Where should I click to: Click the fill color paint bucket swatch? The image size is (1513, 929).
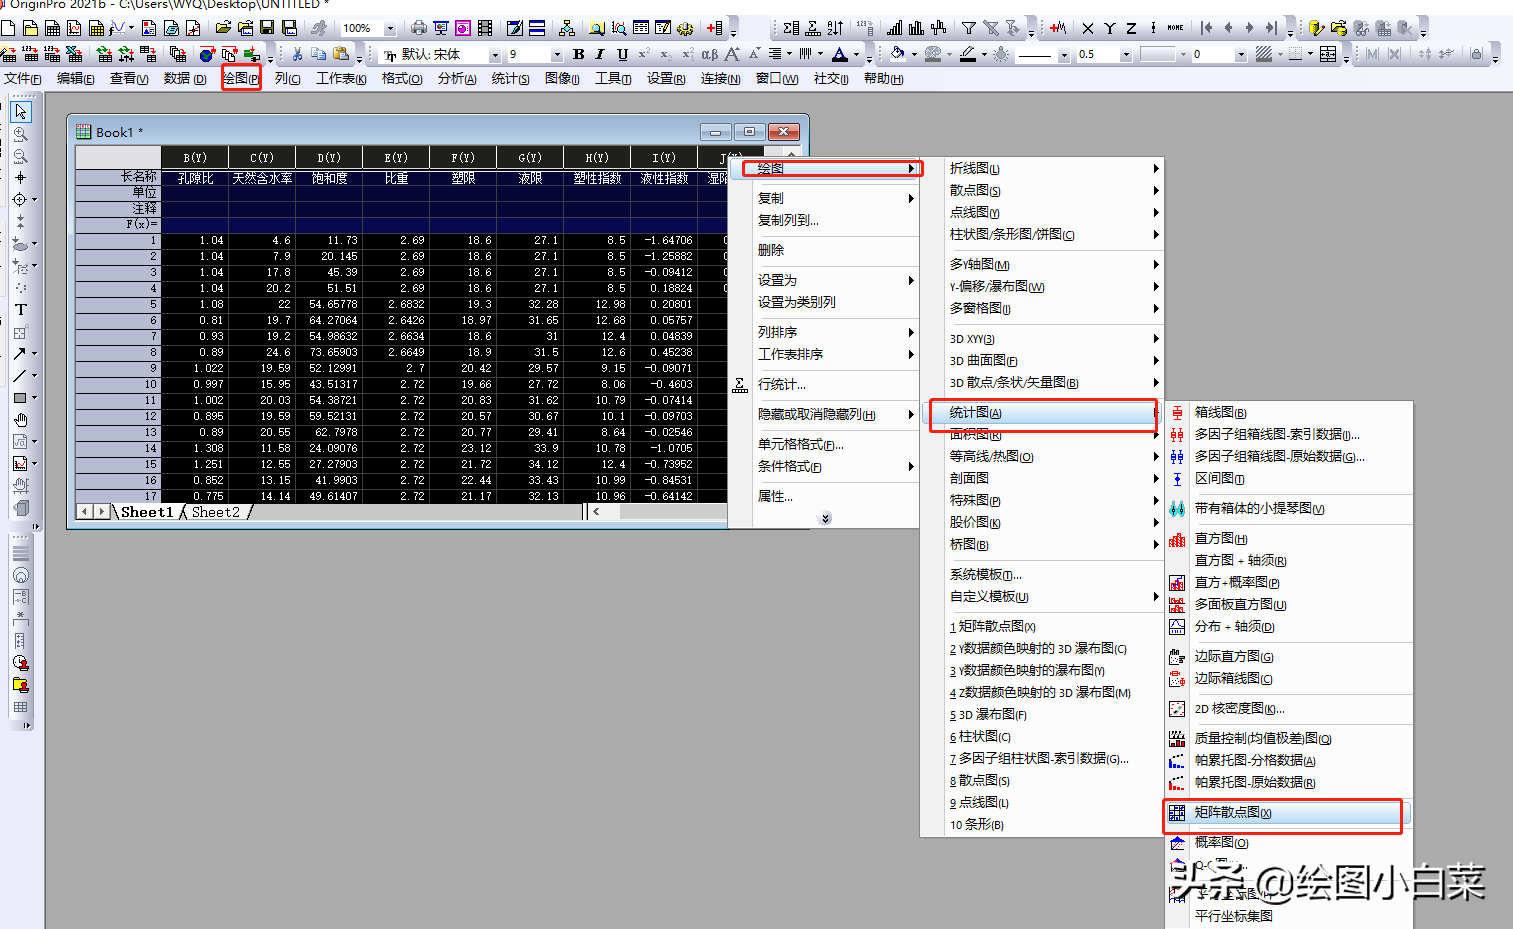point(897,54)
